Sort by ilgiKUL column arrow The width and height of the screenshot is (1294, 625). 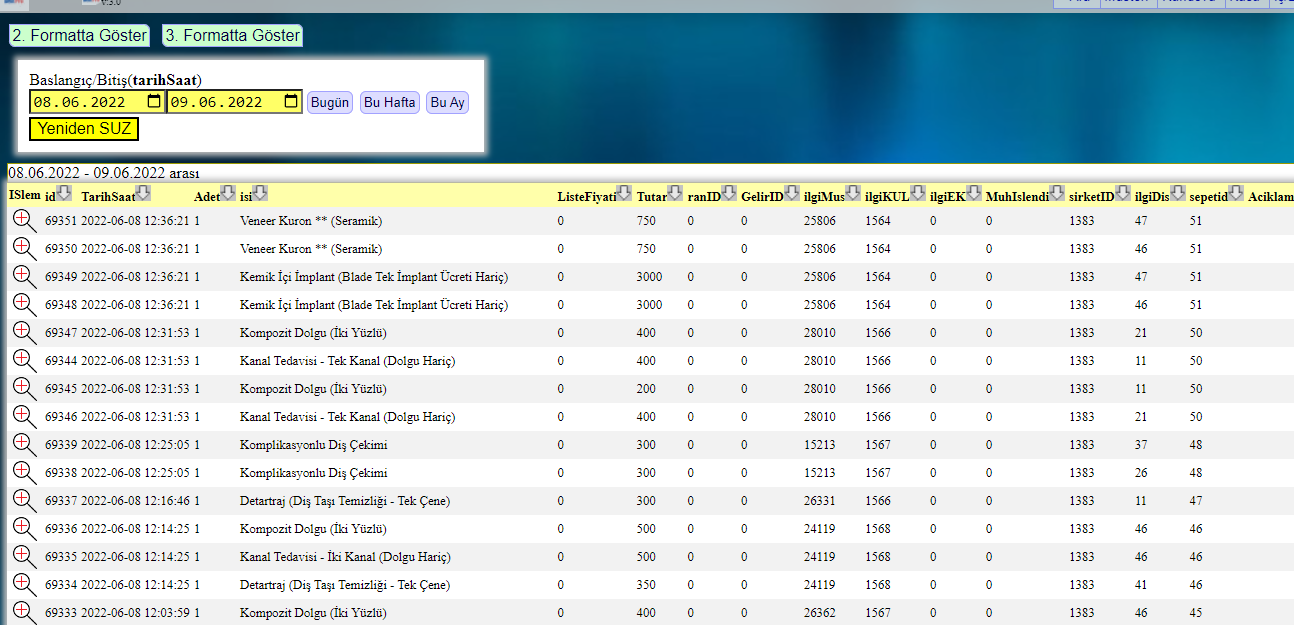tap(918, 193)
